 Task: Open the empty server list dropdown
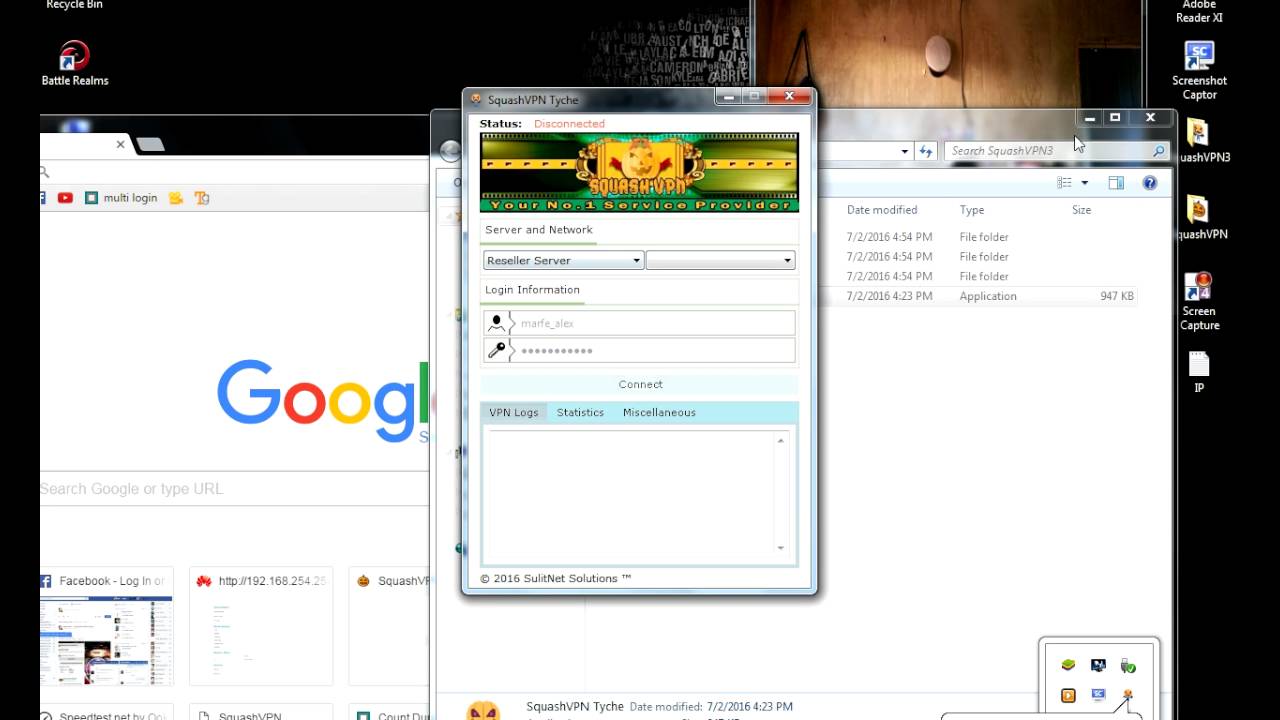[720, 260]
